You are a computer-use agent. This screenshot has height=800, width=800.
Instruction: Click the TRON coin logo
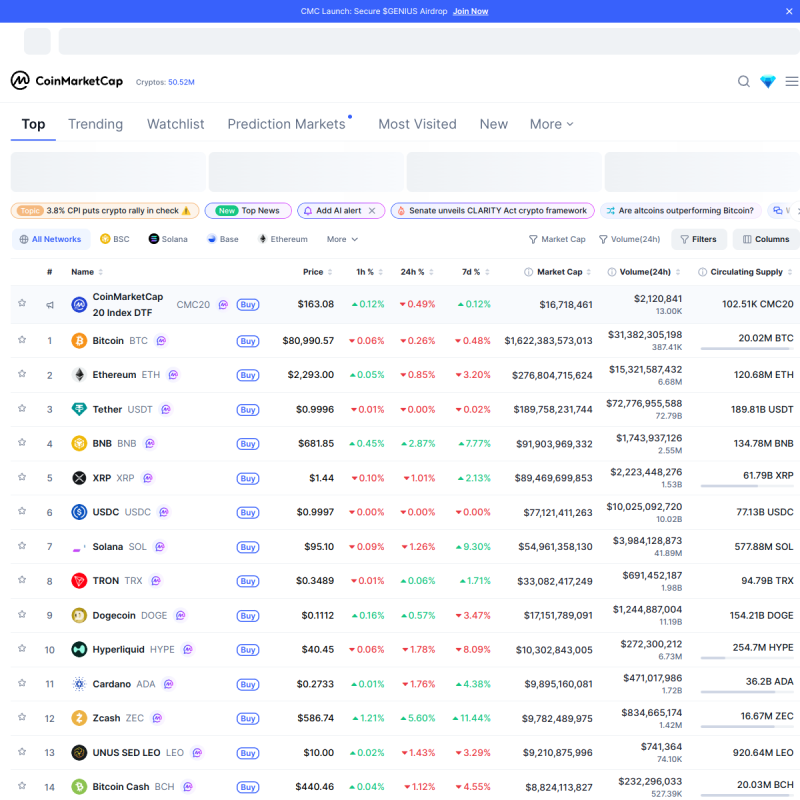[79, 581]
